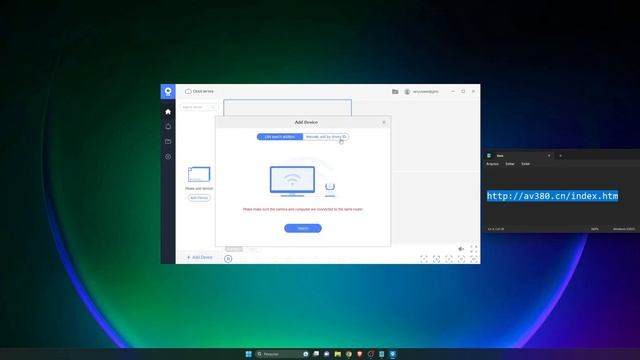Click the outlined Add Device button under placeholder
The image size is (640, 360).
199,198
